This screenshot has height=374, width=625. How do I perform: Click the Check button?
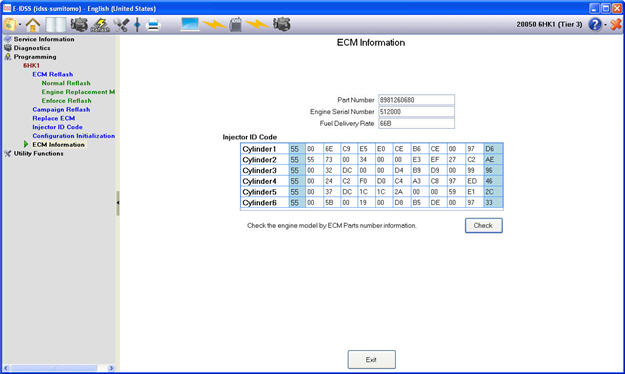[483, 225]
